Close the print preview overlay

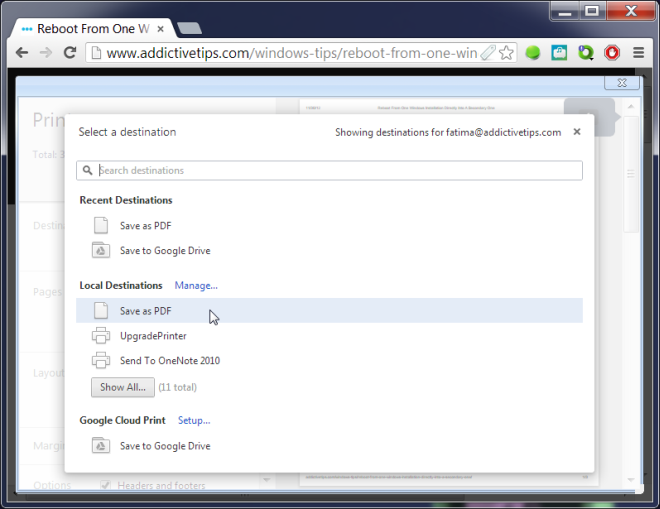click(622, 83)
